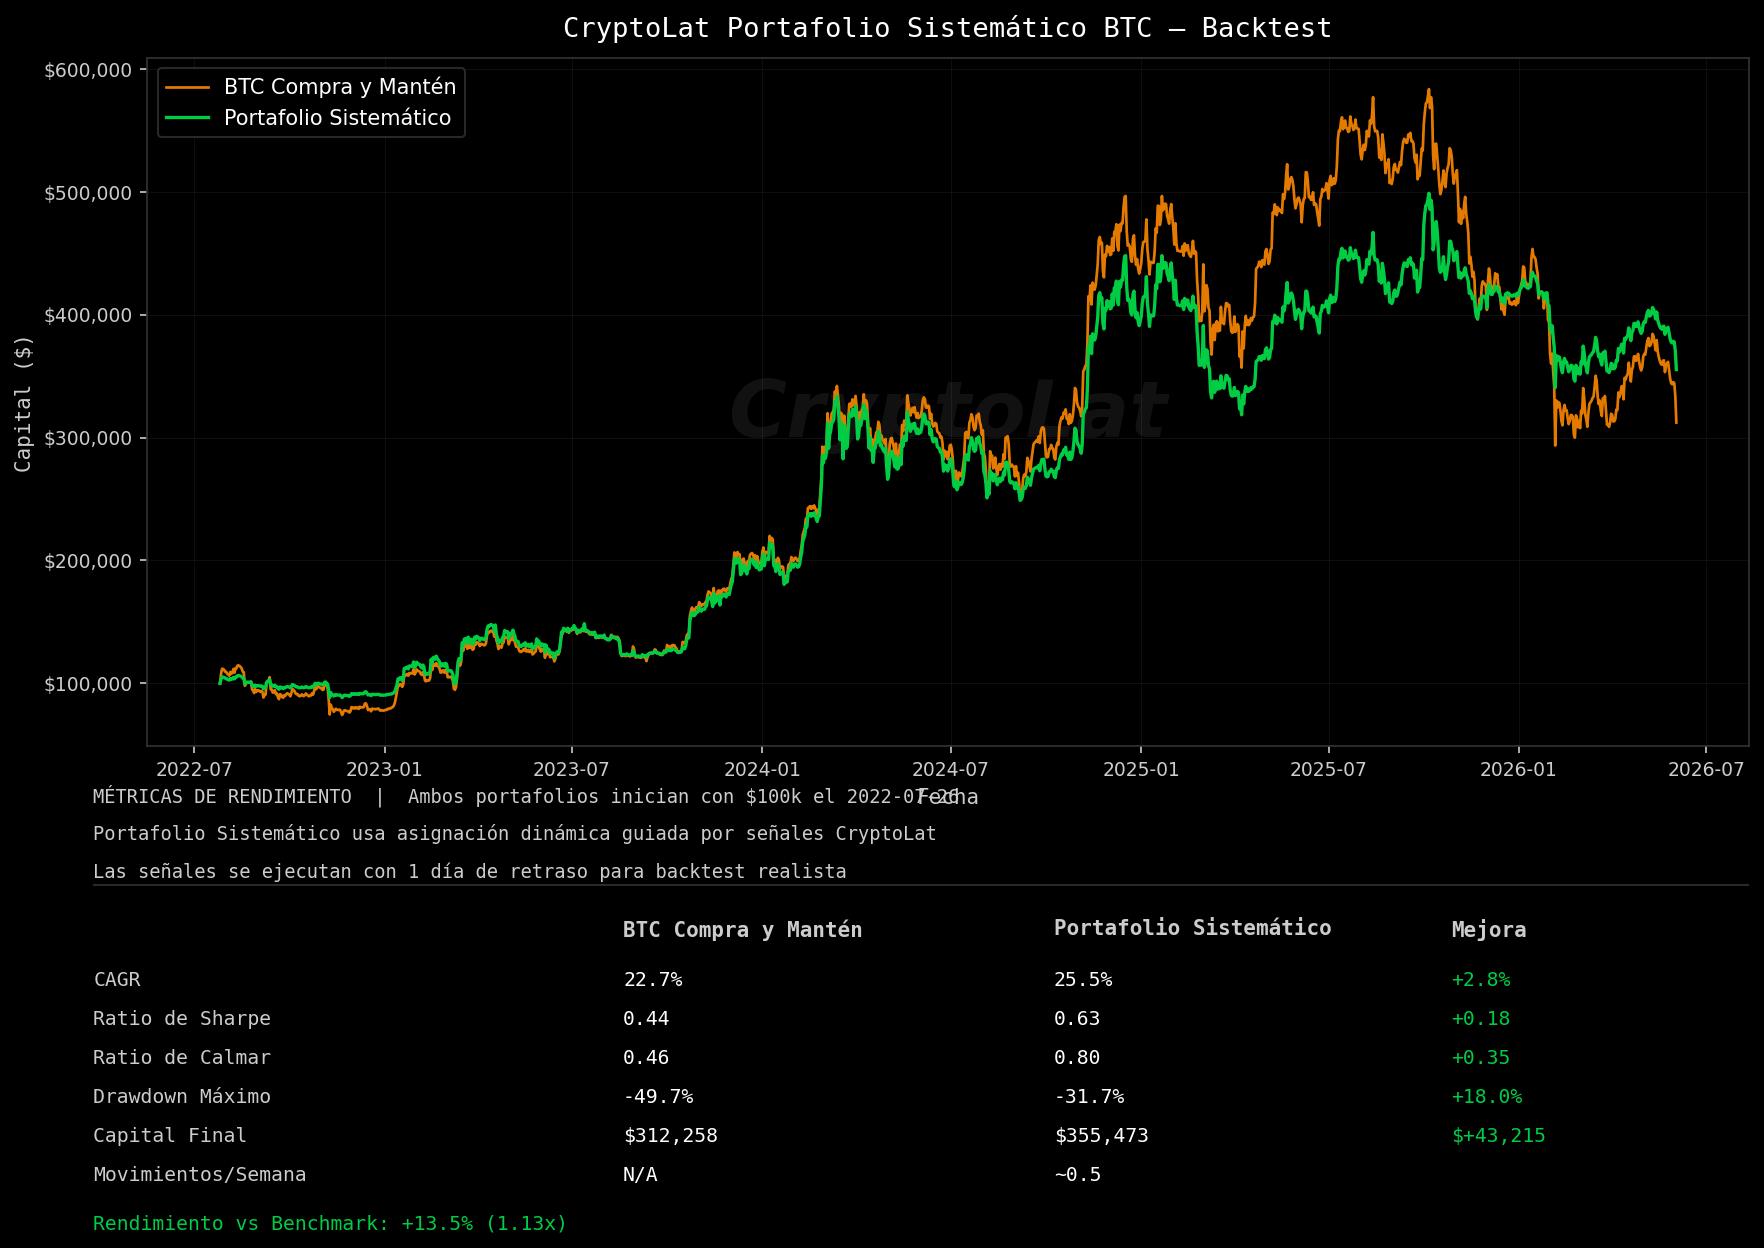The height and width of the screenshot is (1248, 1764).
Task: Click the final capital "$312,258"
Action: pos(671,1136)
